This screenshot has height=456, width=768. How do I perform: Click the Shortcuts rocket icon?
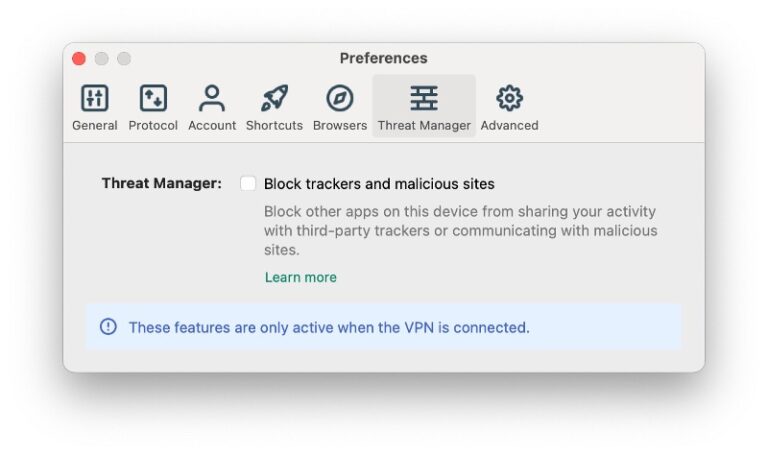click(x=274, y=98)
